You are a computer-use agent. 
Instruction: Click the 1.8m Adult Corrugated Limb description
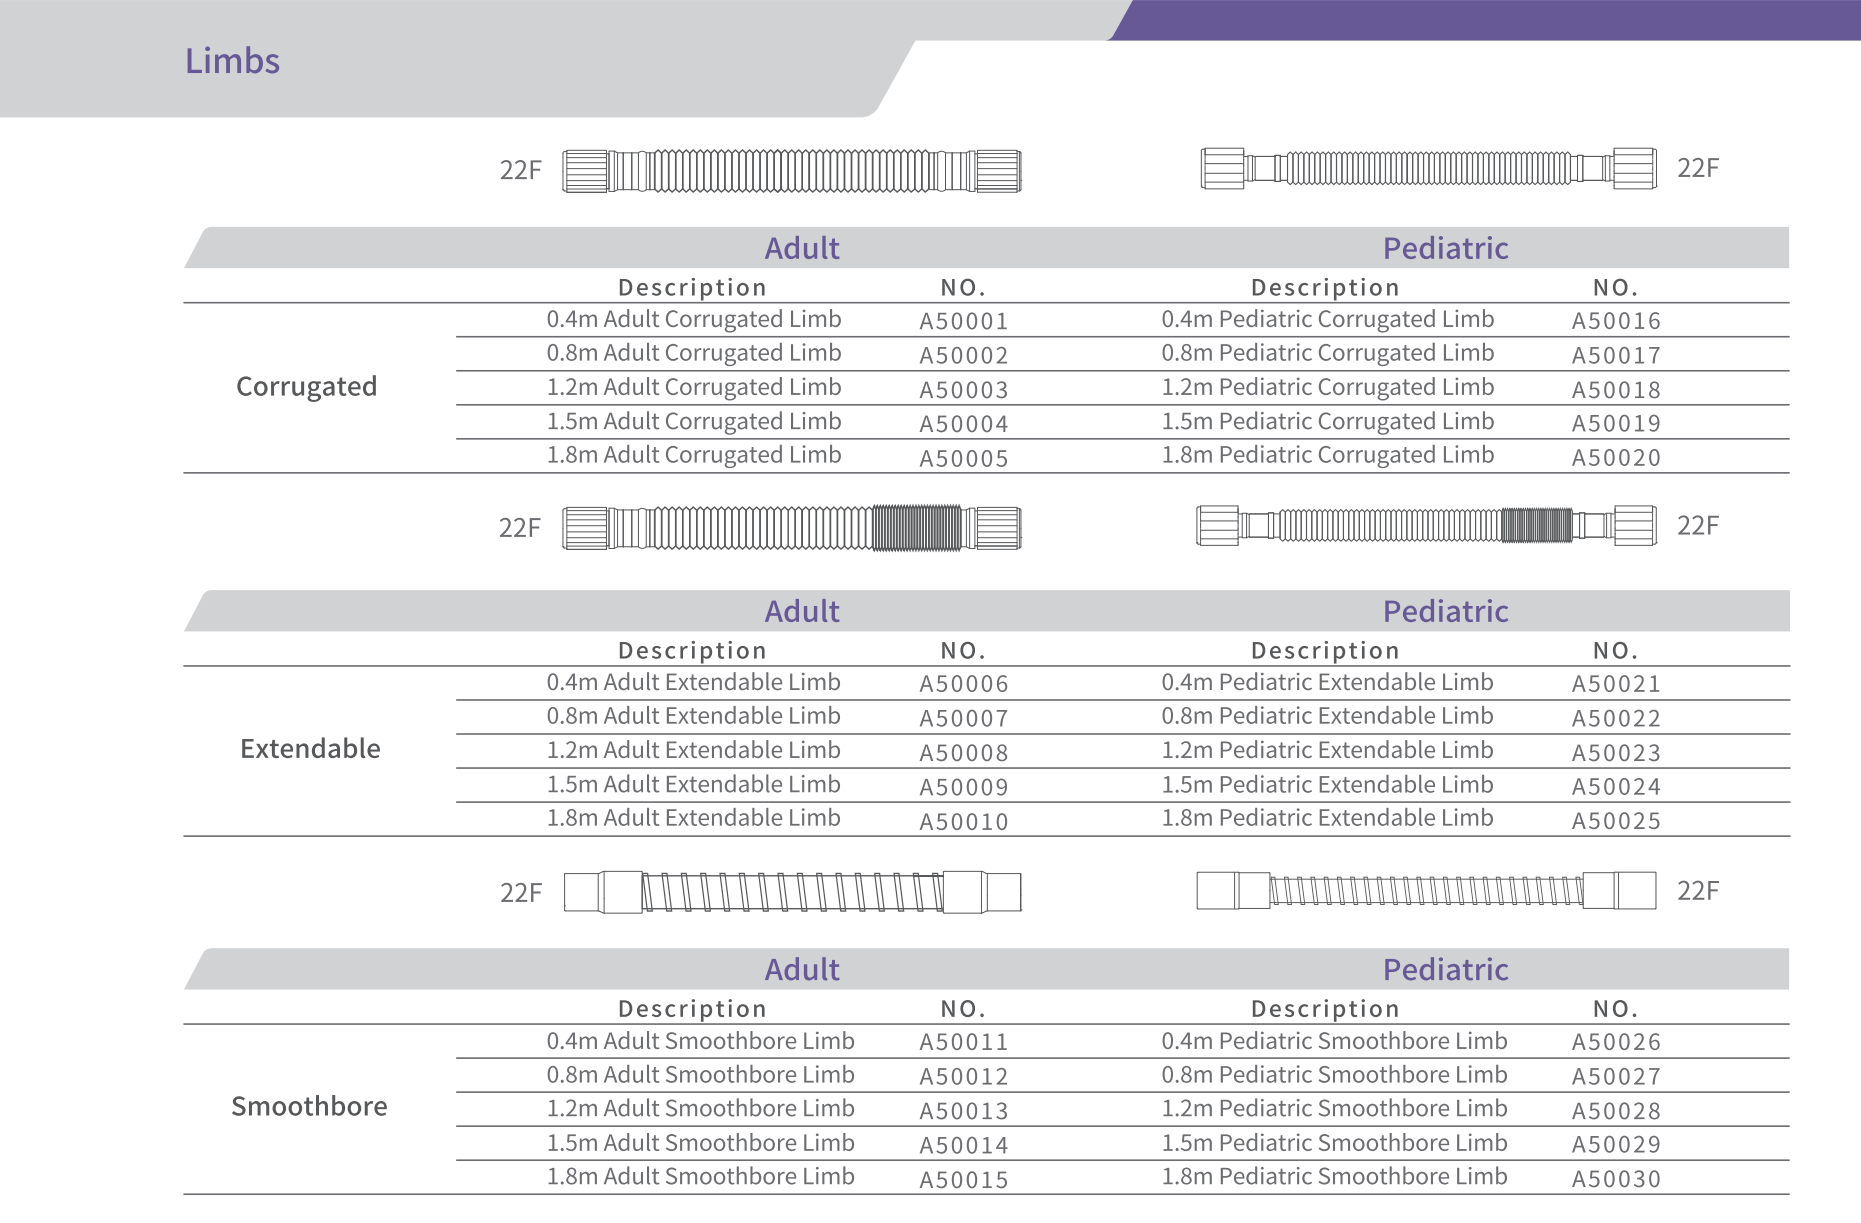click(x=693, y=455)
